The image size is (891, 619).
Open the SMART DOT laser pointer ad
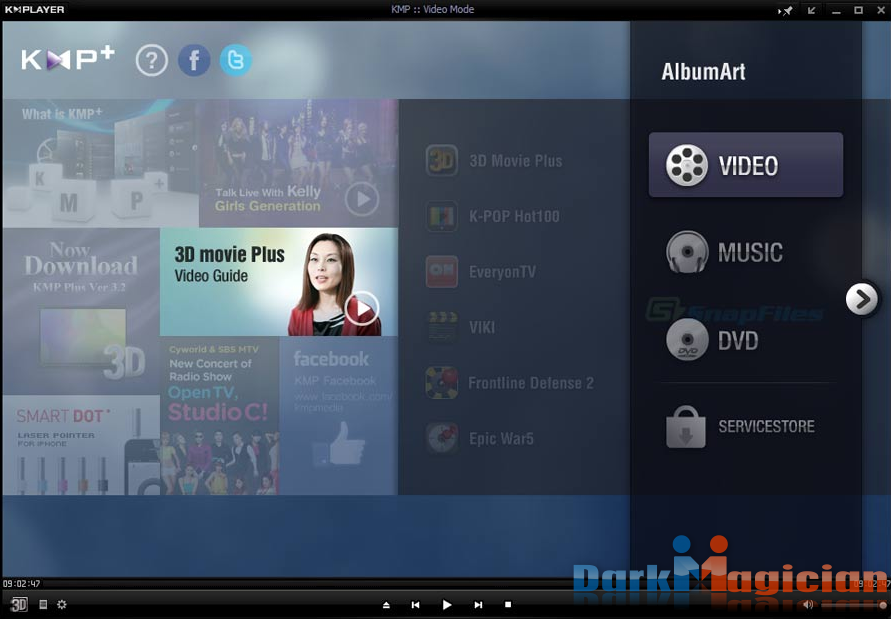pyautogui.click(x=81, y=445)
